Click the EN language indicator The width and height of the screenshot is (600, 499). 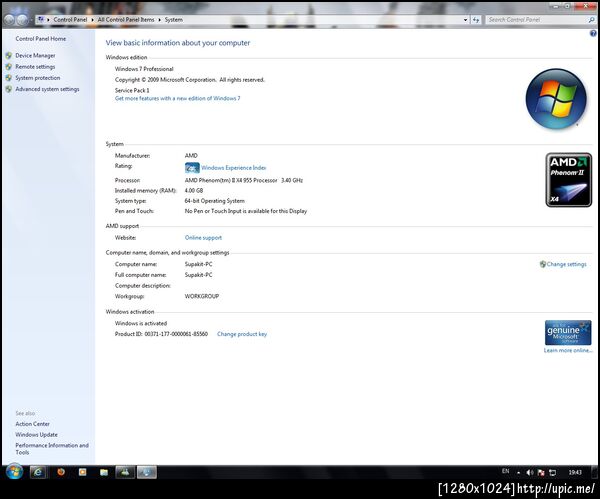coord(505,471)
